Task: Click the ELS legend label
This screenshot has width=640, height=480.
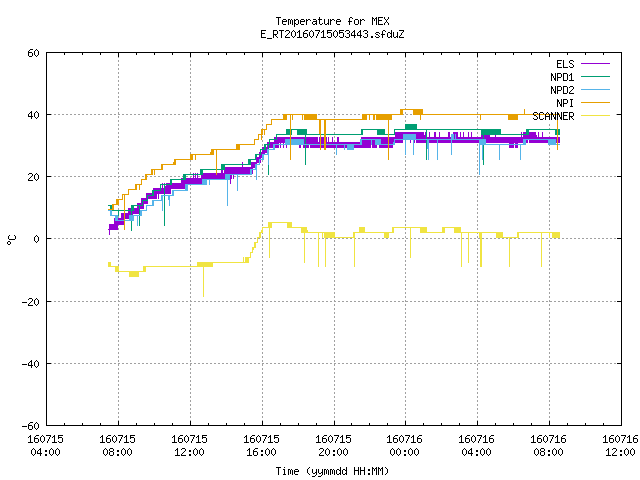Action: point(565,64)
